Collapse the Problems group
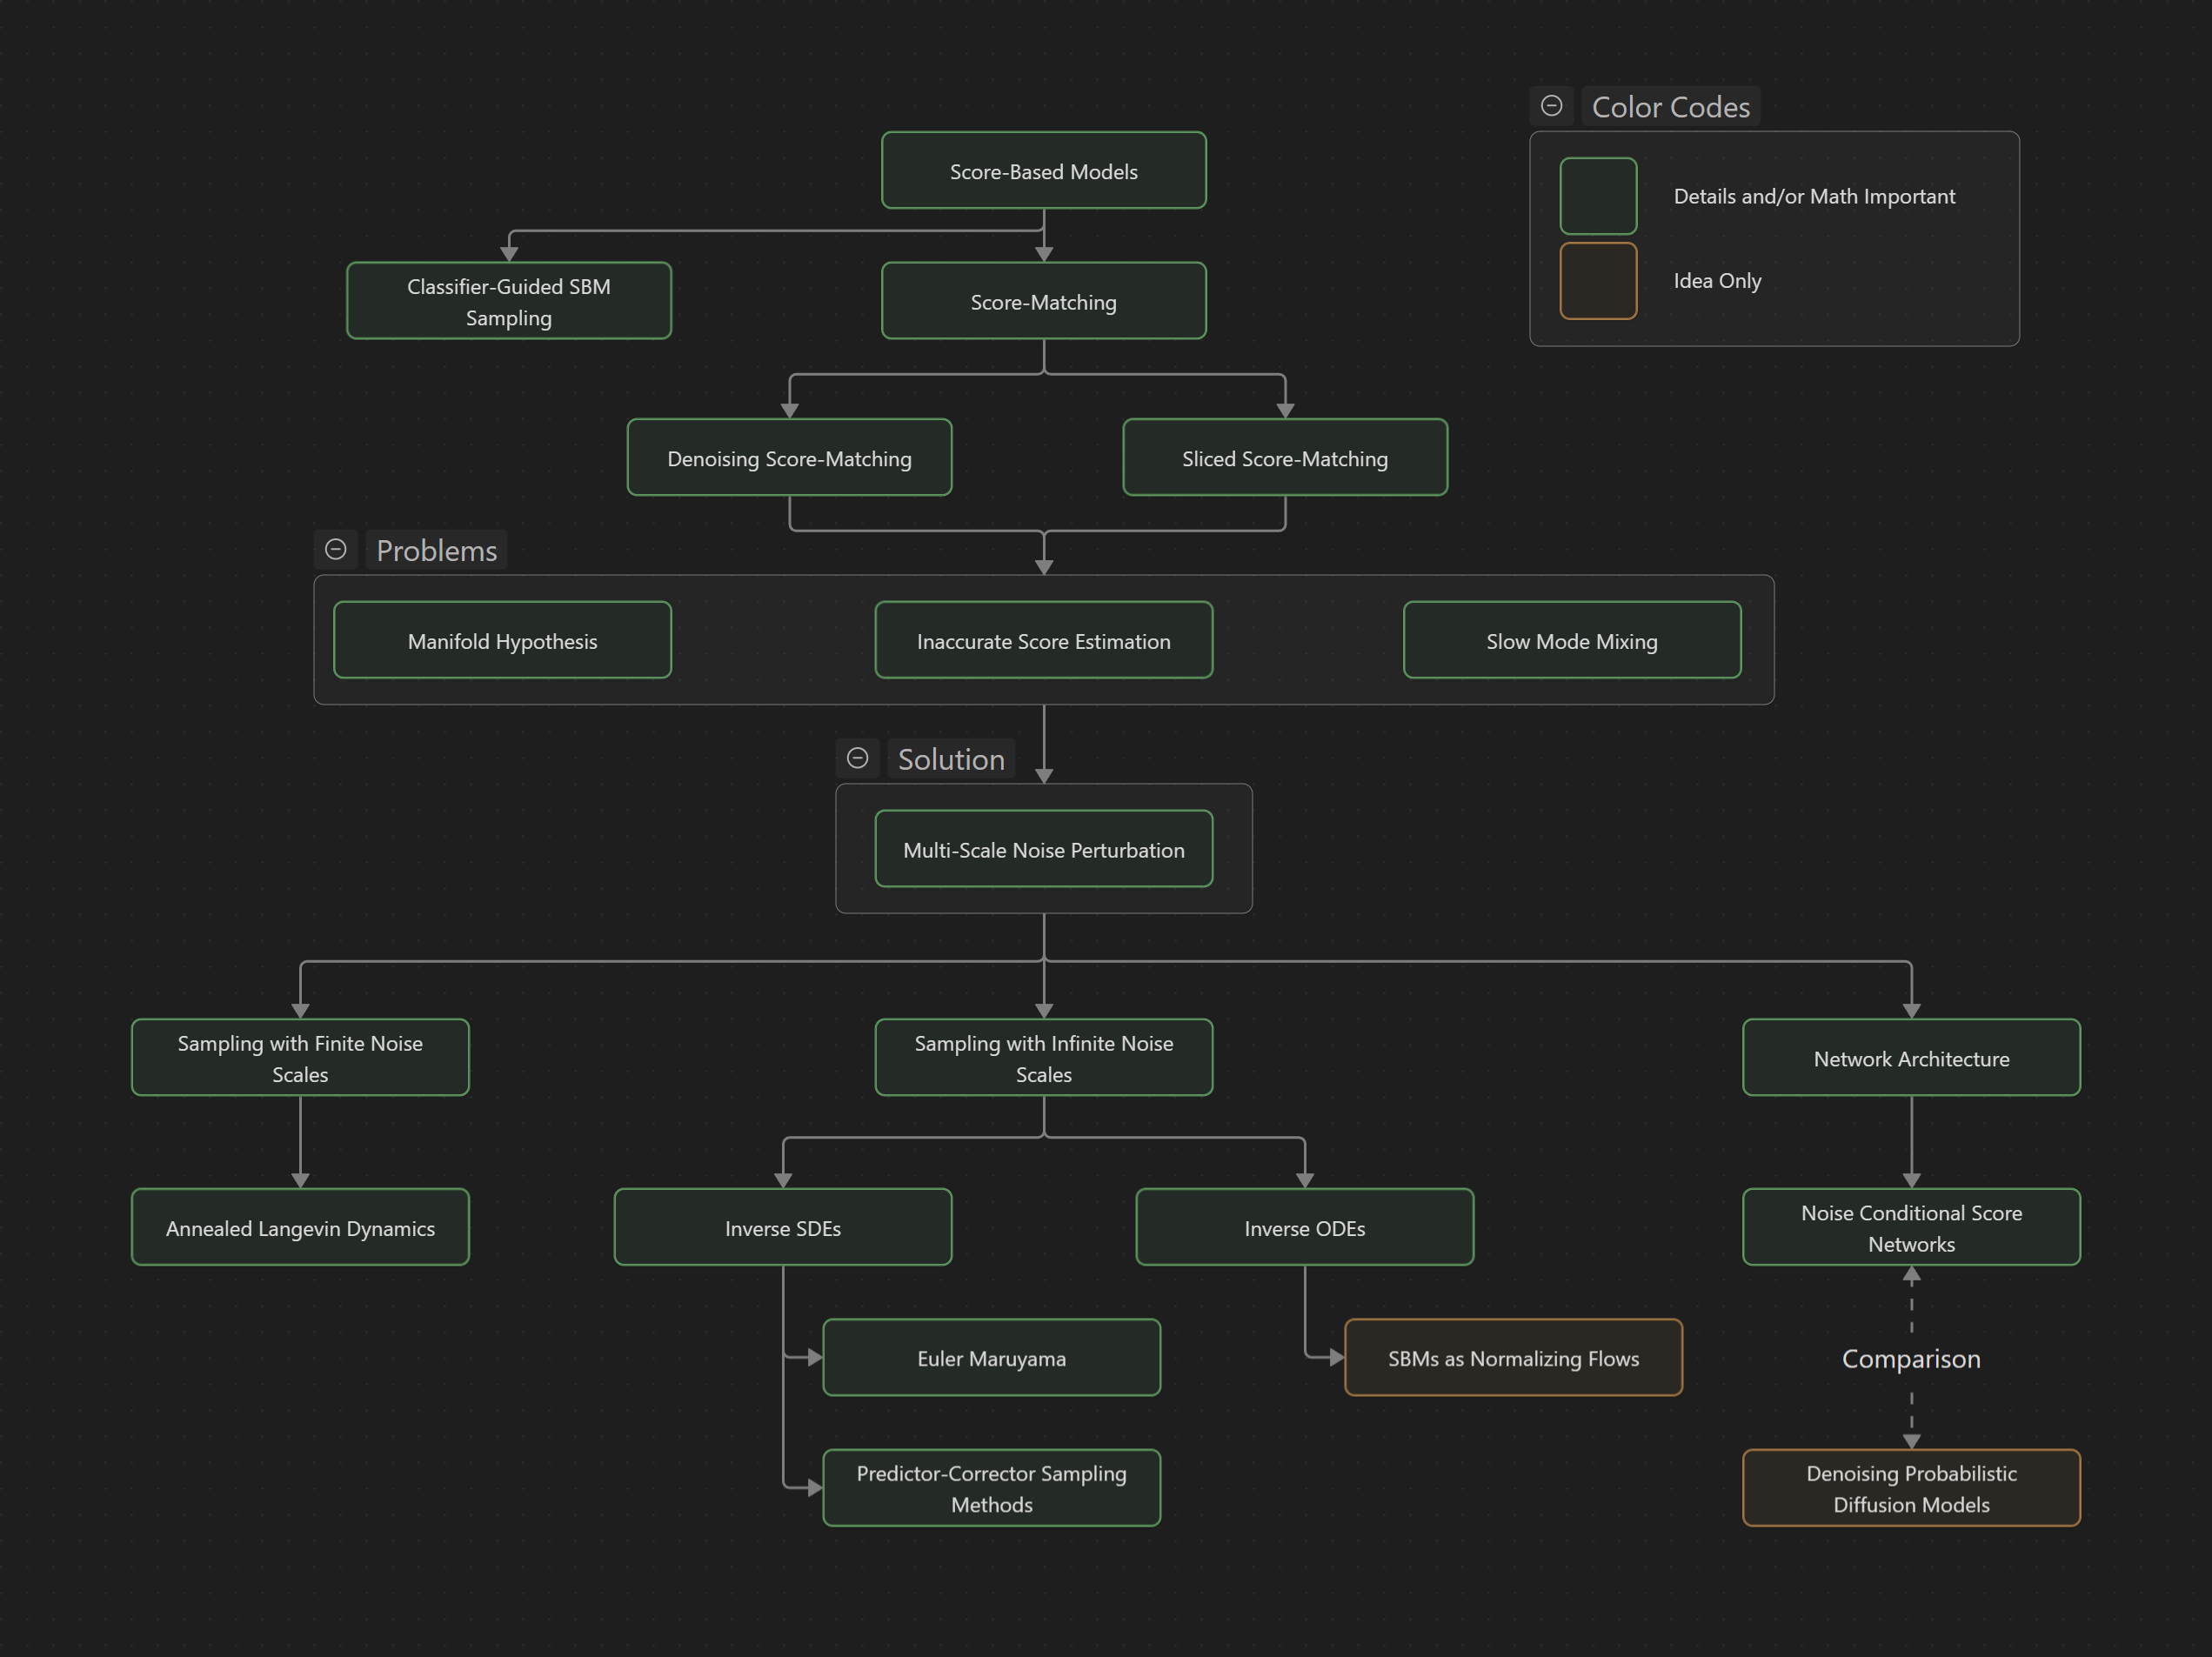2212x1657 pixels. pyautogui.click(x=336, y=550)
